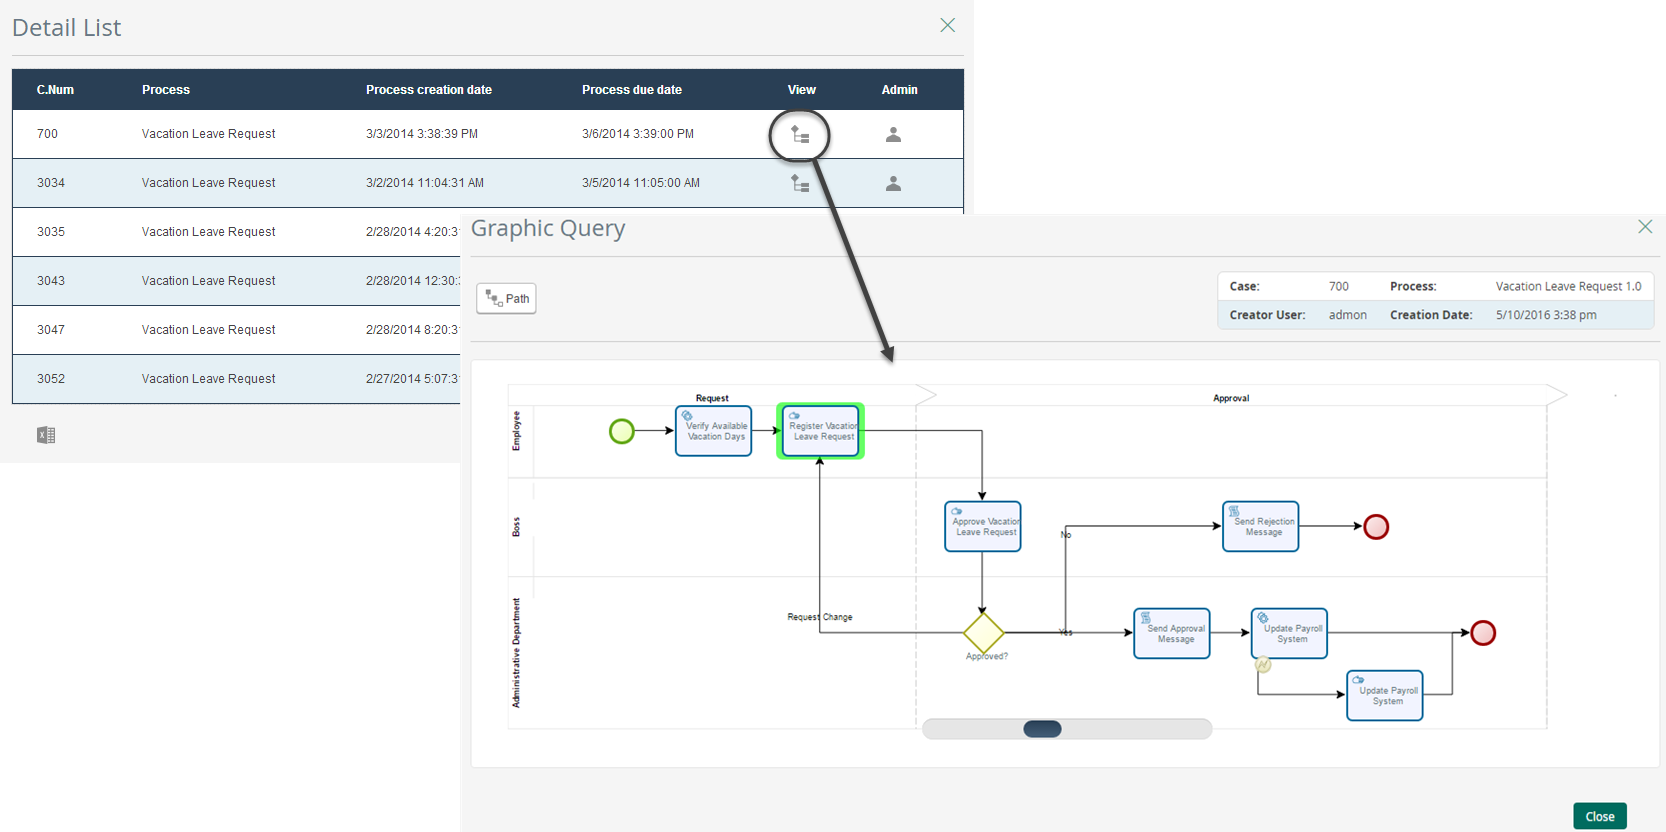Image resolution: width=1666 pixels, height=832 pixels.
Task: Click the Request phase label
Action: 712,398
